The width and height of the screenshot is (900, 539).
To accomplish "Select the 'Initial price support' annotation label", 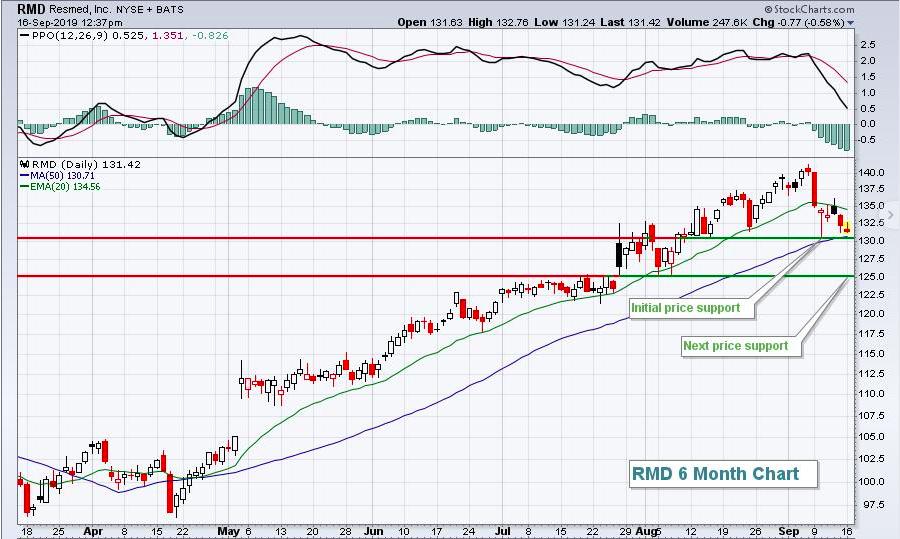I will tap(685, 307).
